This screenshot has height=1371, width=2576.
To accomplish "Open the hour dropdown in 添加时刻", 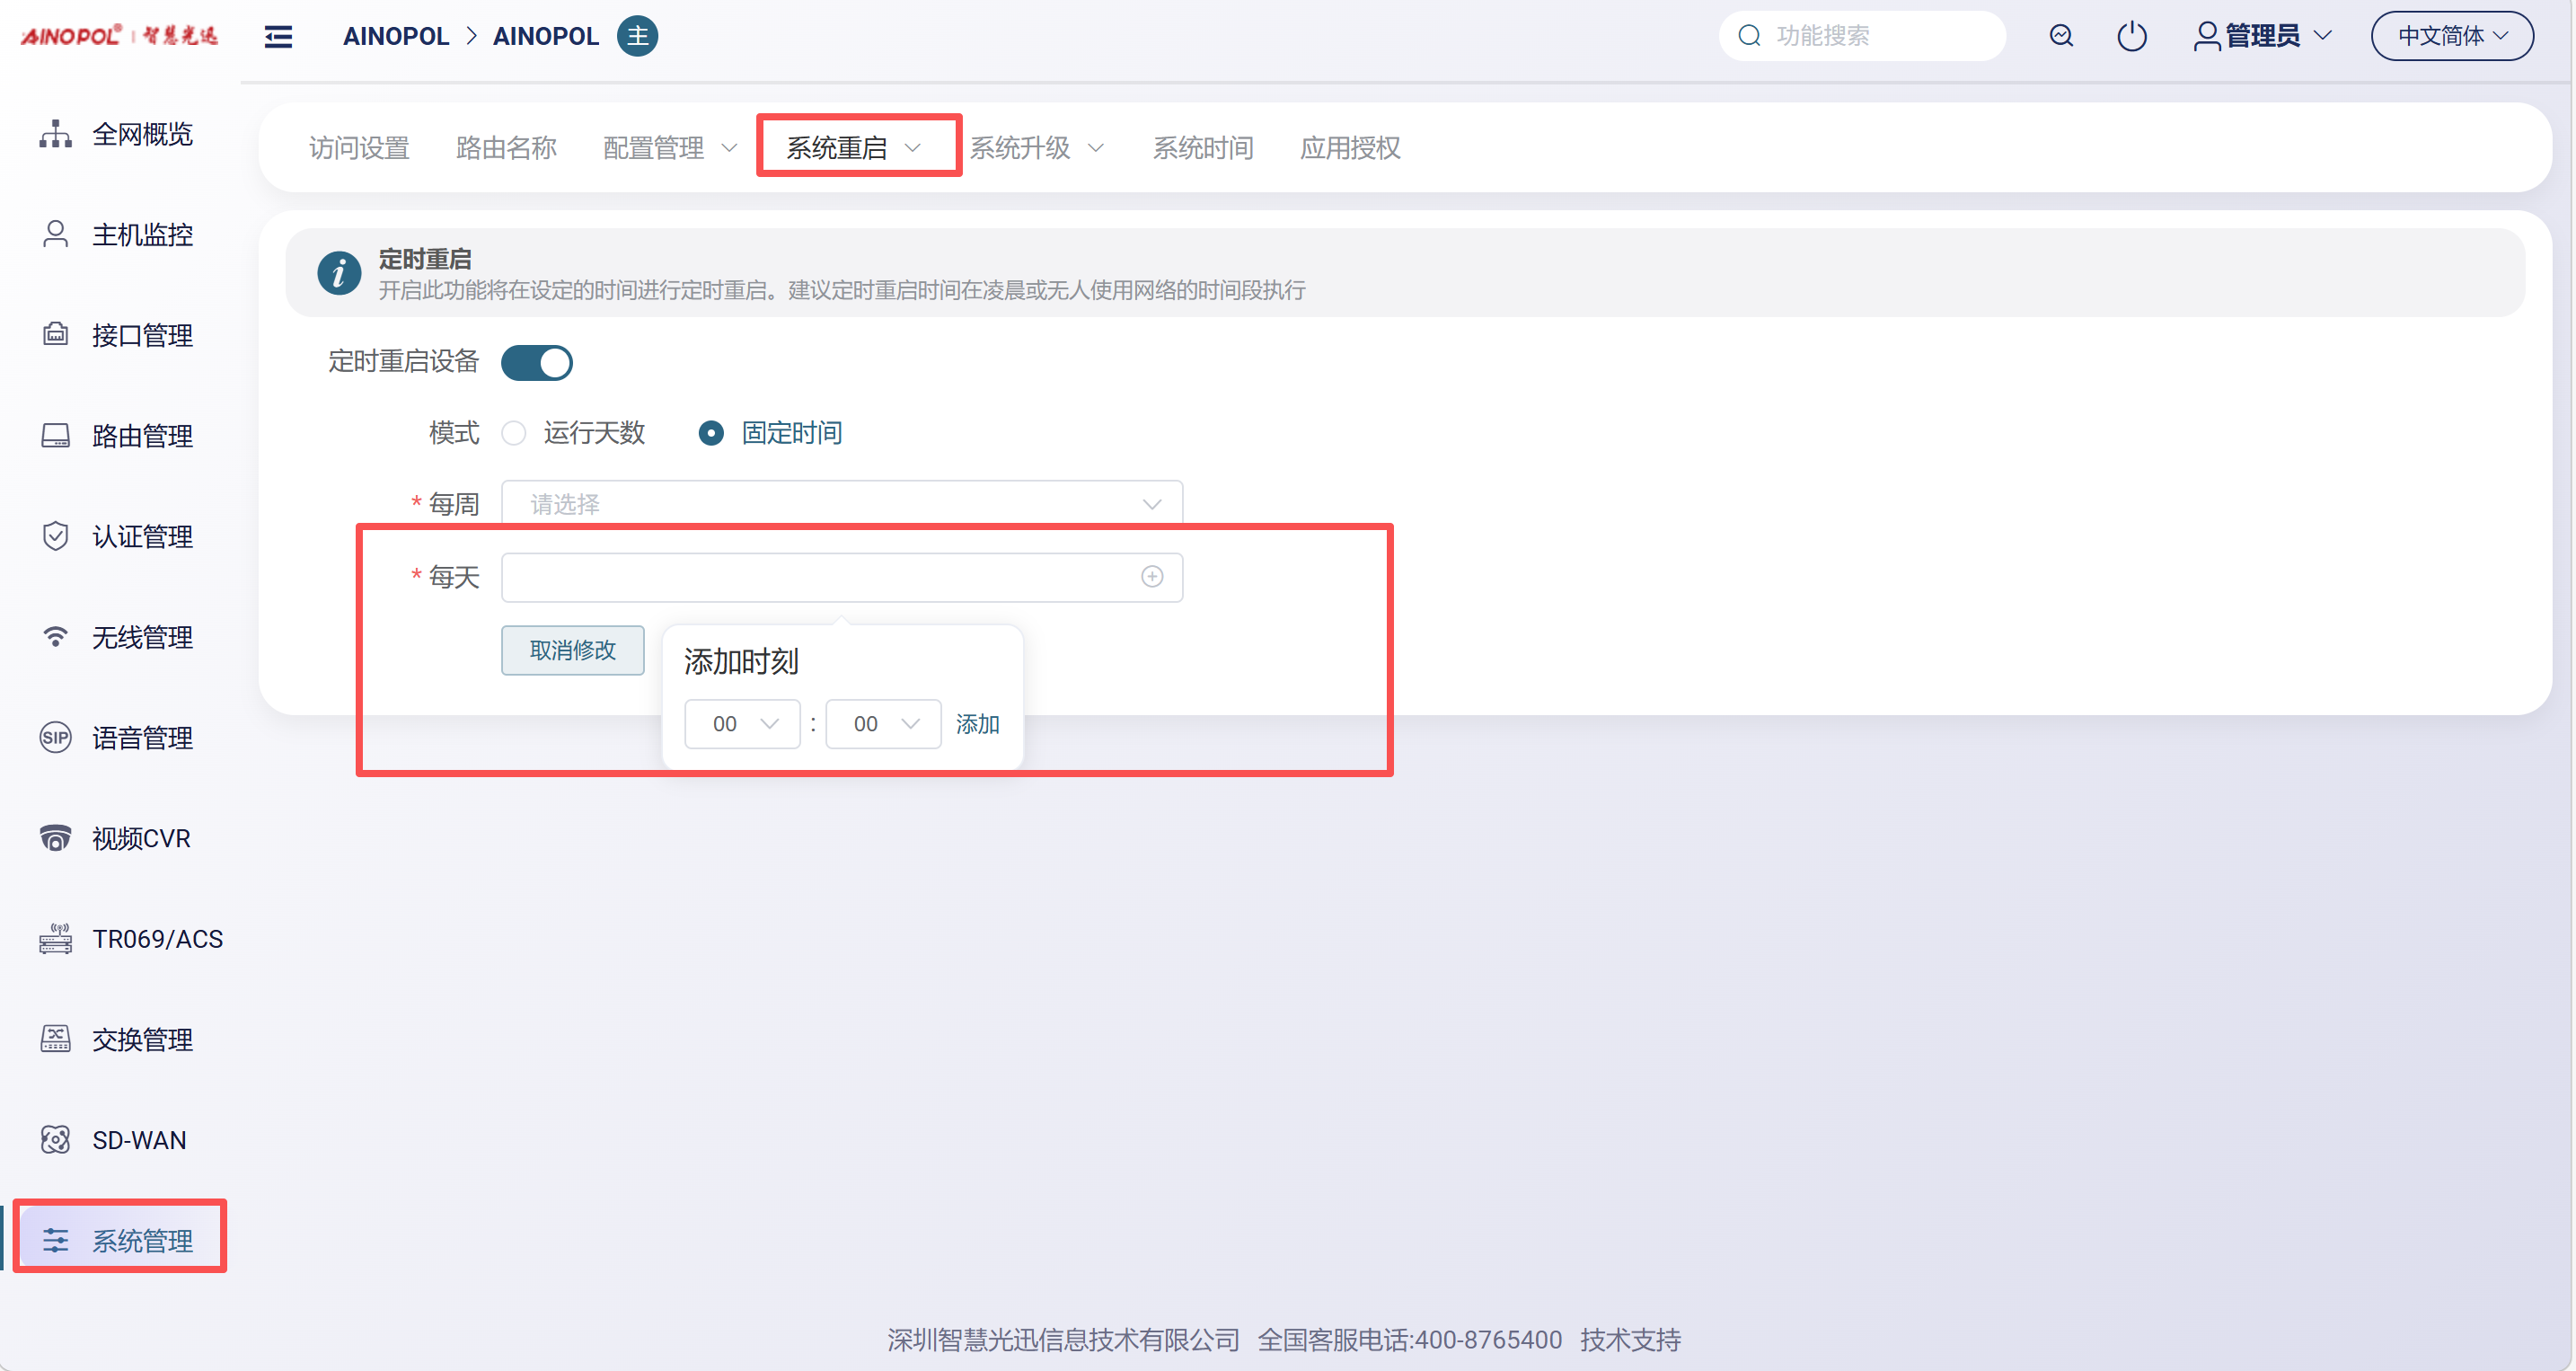I will pos(742,724).
